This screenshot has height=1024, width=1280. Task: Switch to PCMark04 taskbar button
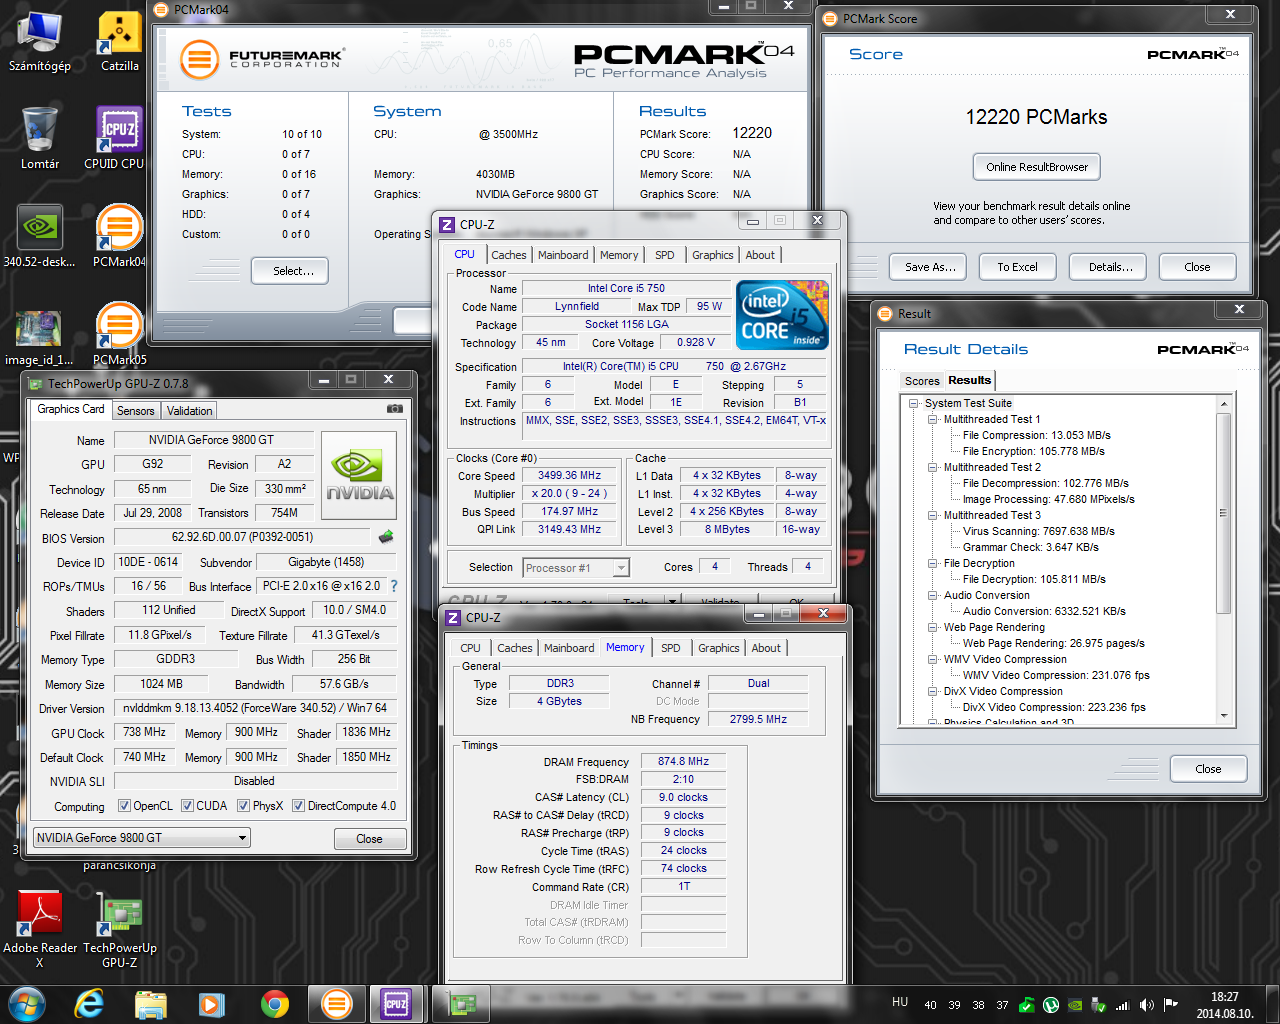pos(337,1004)
